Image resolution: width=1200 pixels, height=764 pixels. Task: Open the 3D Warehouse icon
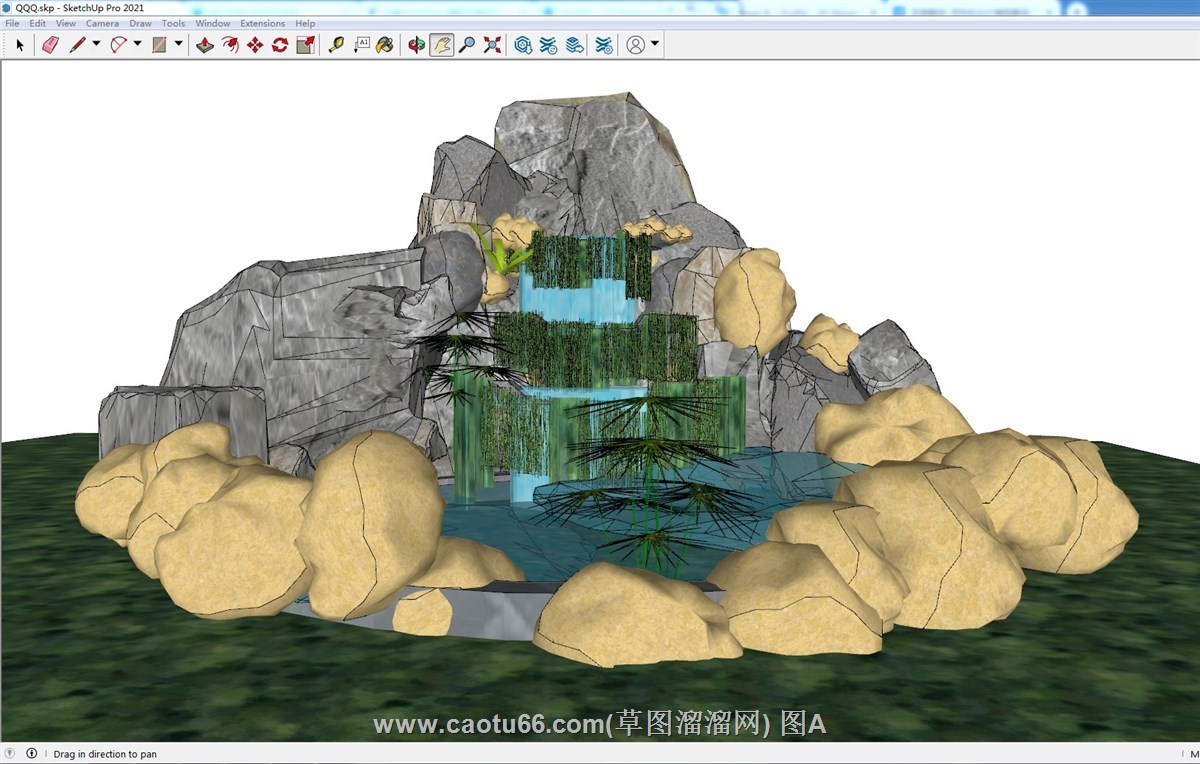523,45
